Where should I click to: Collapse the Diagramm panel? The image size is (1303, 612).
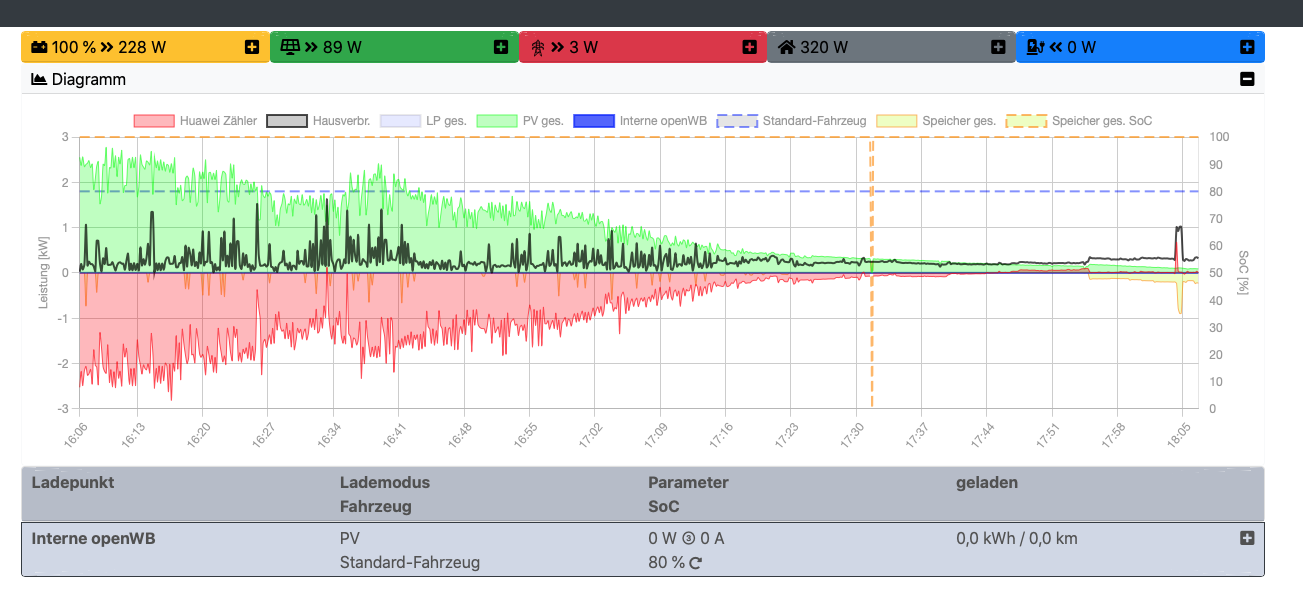pos(1247,79)
